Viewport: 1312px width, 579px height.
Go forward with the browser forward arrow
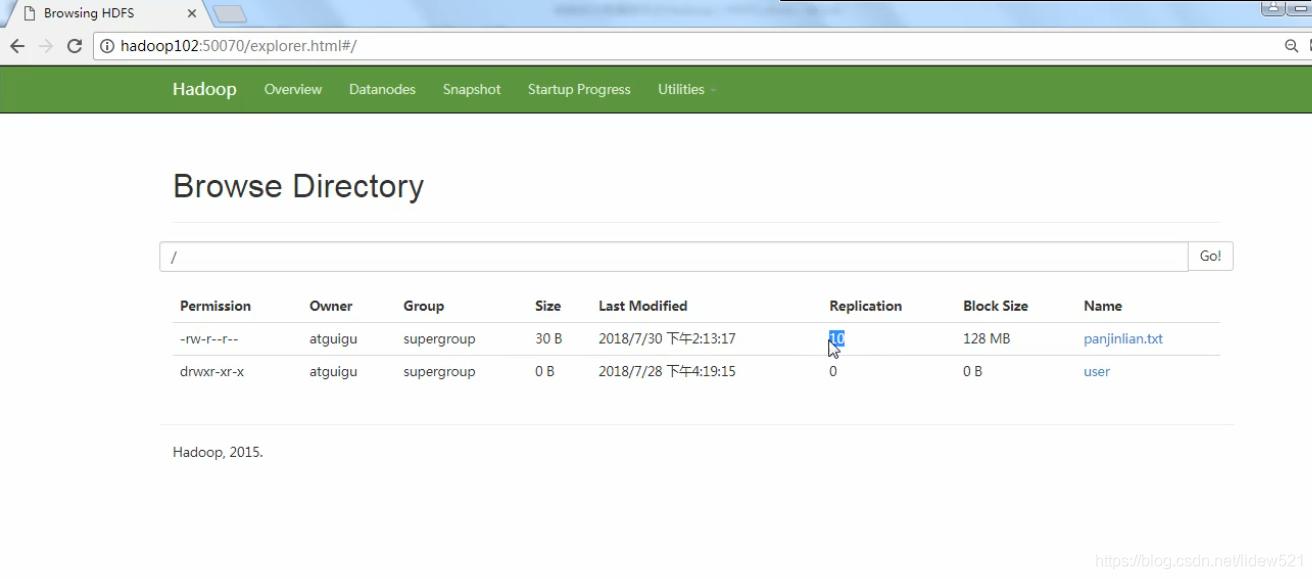46,46
